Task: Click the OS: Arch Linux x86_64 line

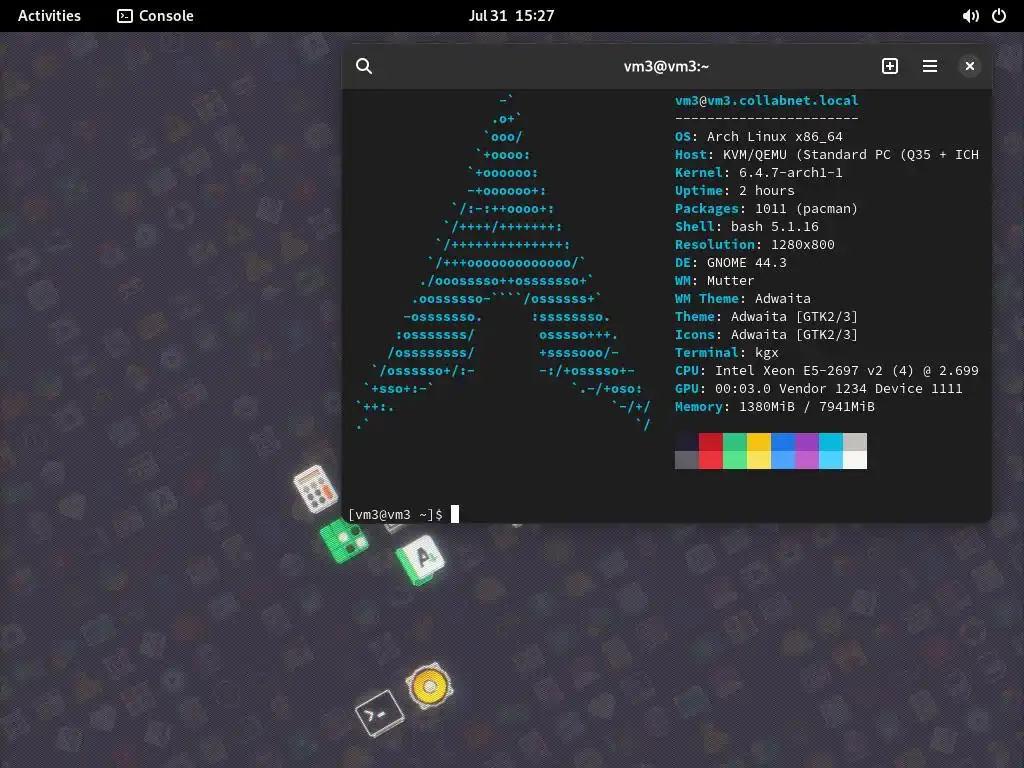Action: point(759,136)
